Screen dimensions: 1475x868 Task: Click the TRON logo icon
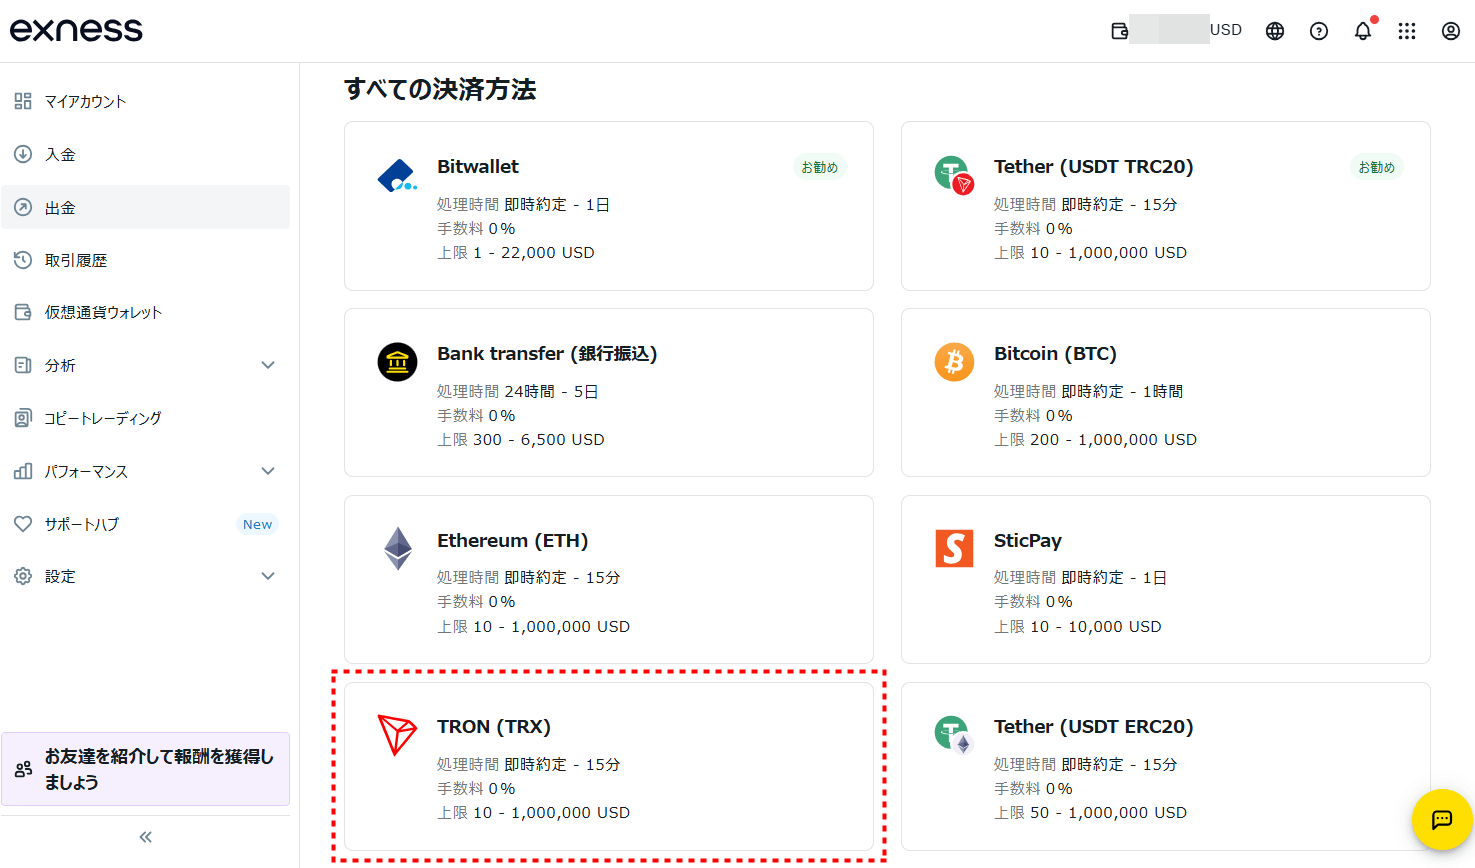coord(396,735)
